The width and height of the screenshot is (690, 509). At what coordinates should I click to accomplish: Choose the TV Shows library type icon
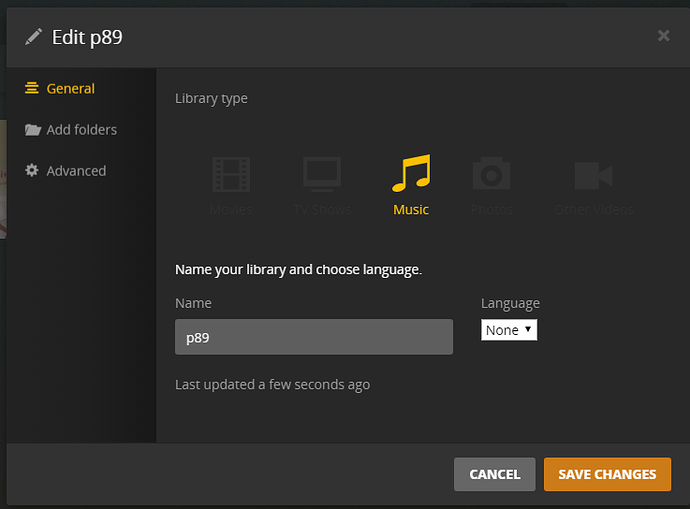(322, 174)
